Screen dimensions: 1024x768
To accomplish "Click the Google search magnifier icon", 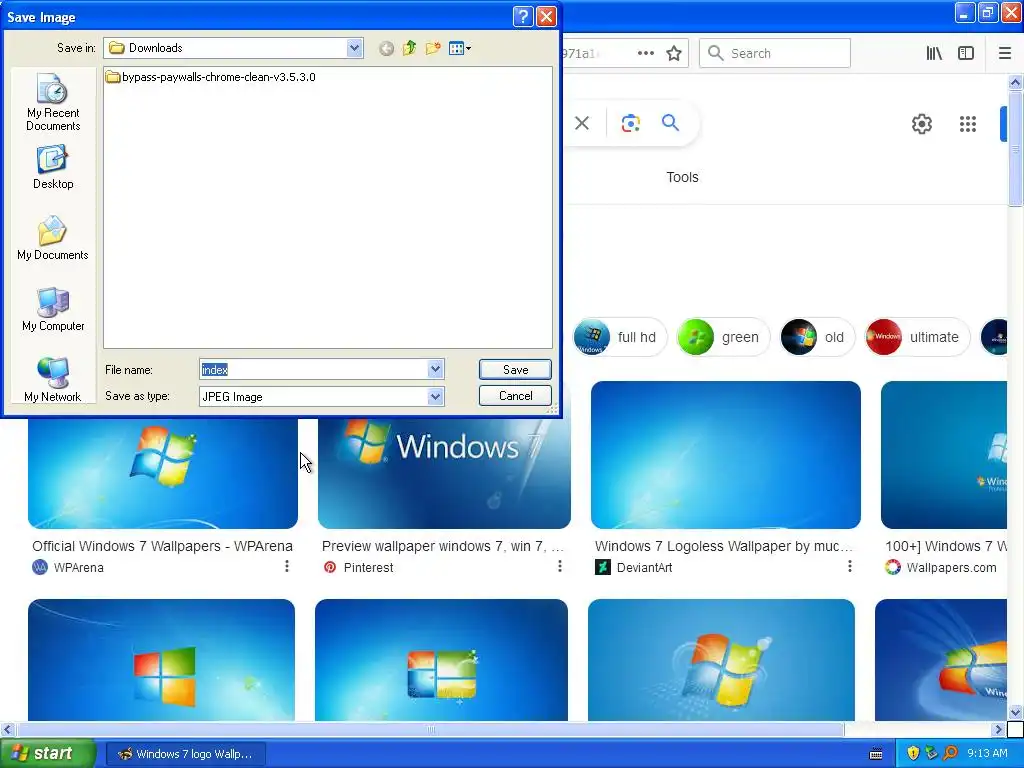I will (x=670, y=123).
